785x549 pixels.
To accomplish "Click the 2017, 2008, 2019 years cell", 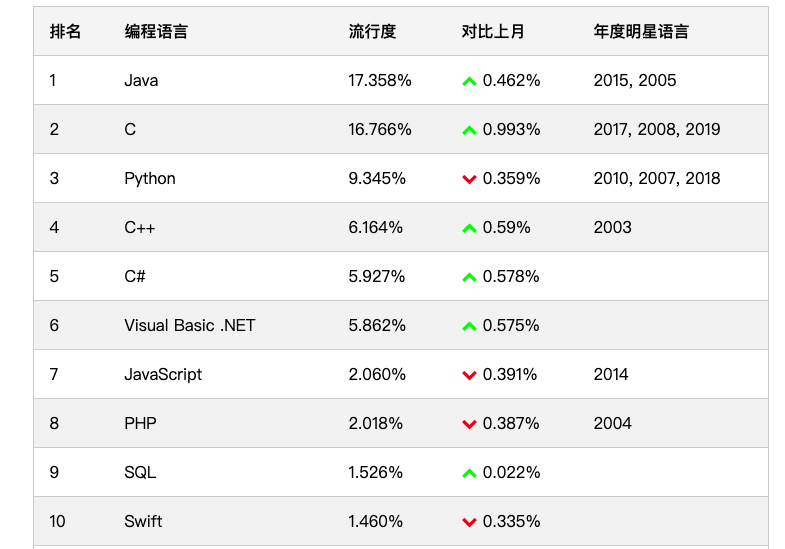I will point(656,130).
